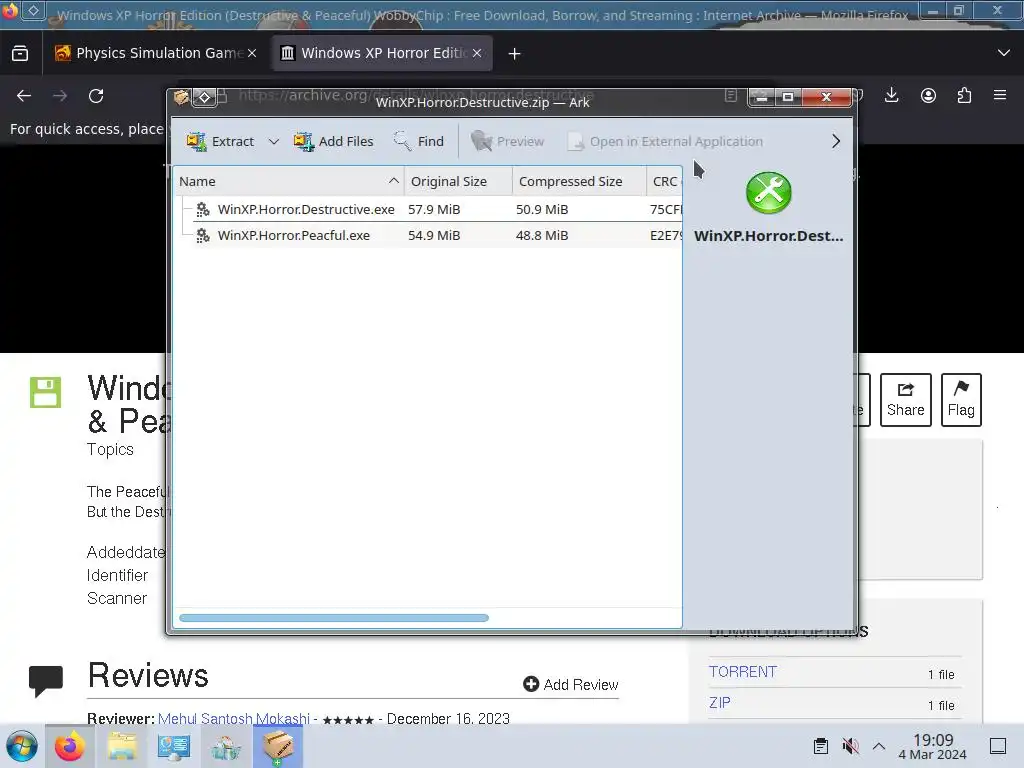Click Add Files in Ark toolbar

coord(333,141)
